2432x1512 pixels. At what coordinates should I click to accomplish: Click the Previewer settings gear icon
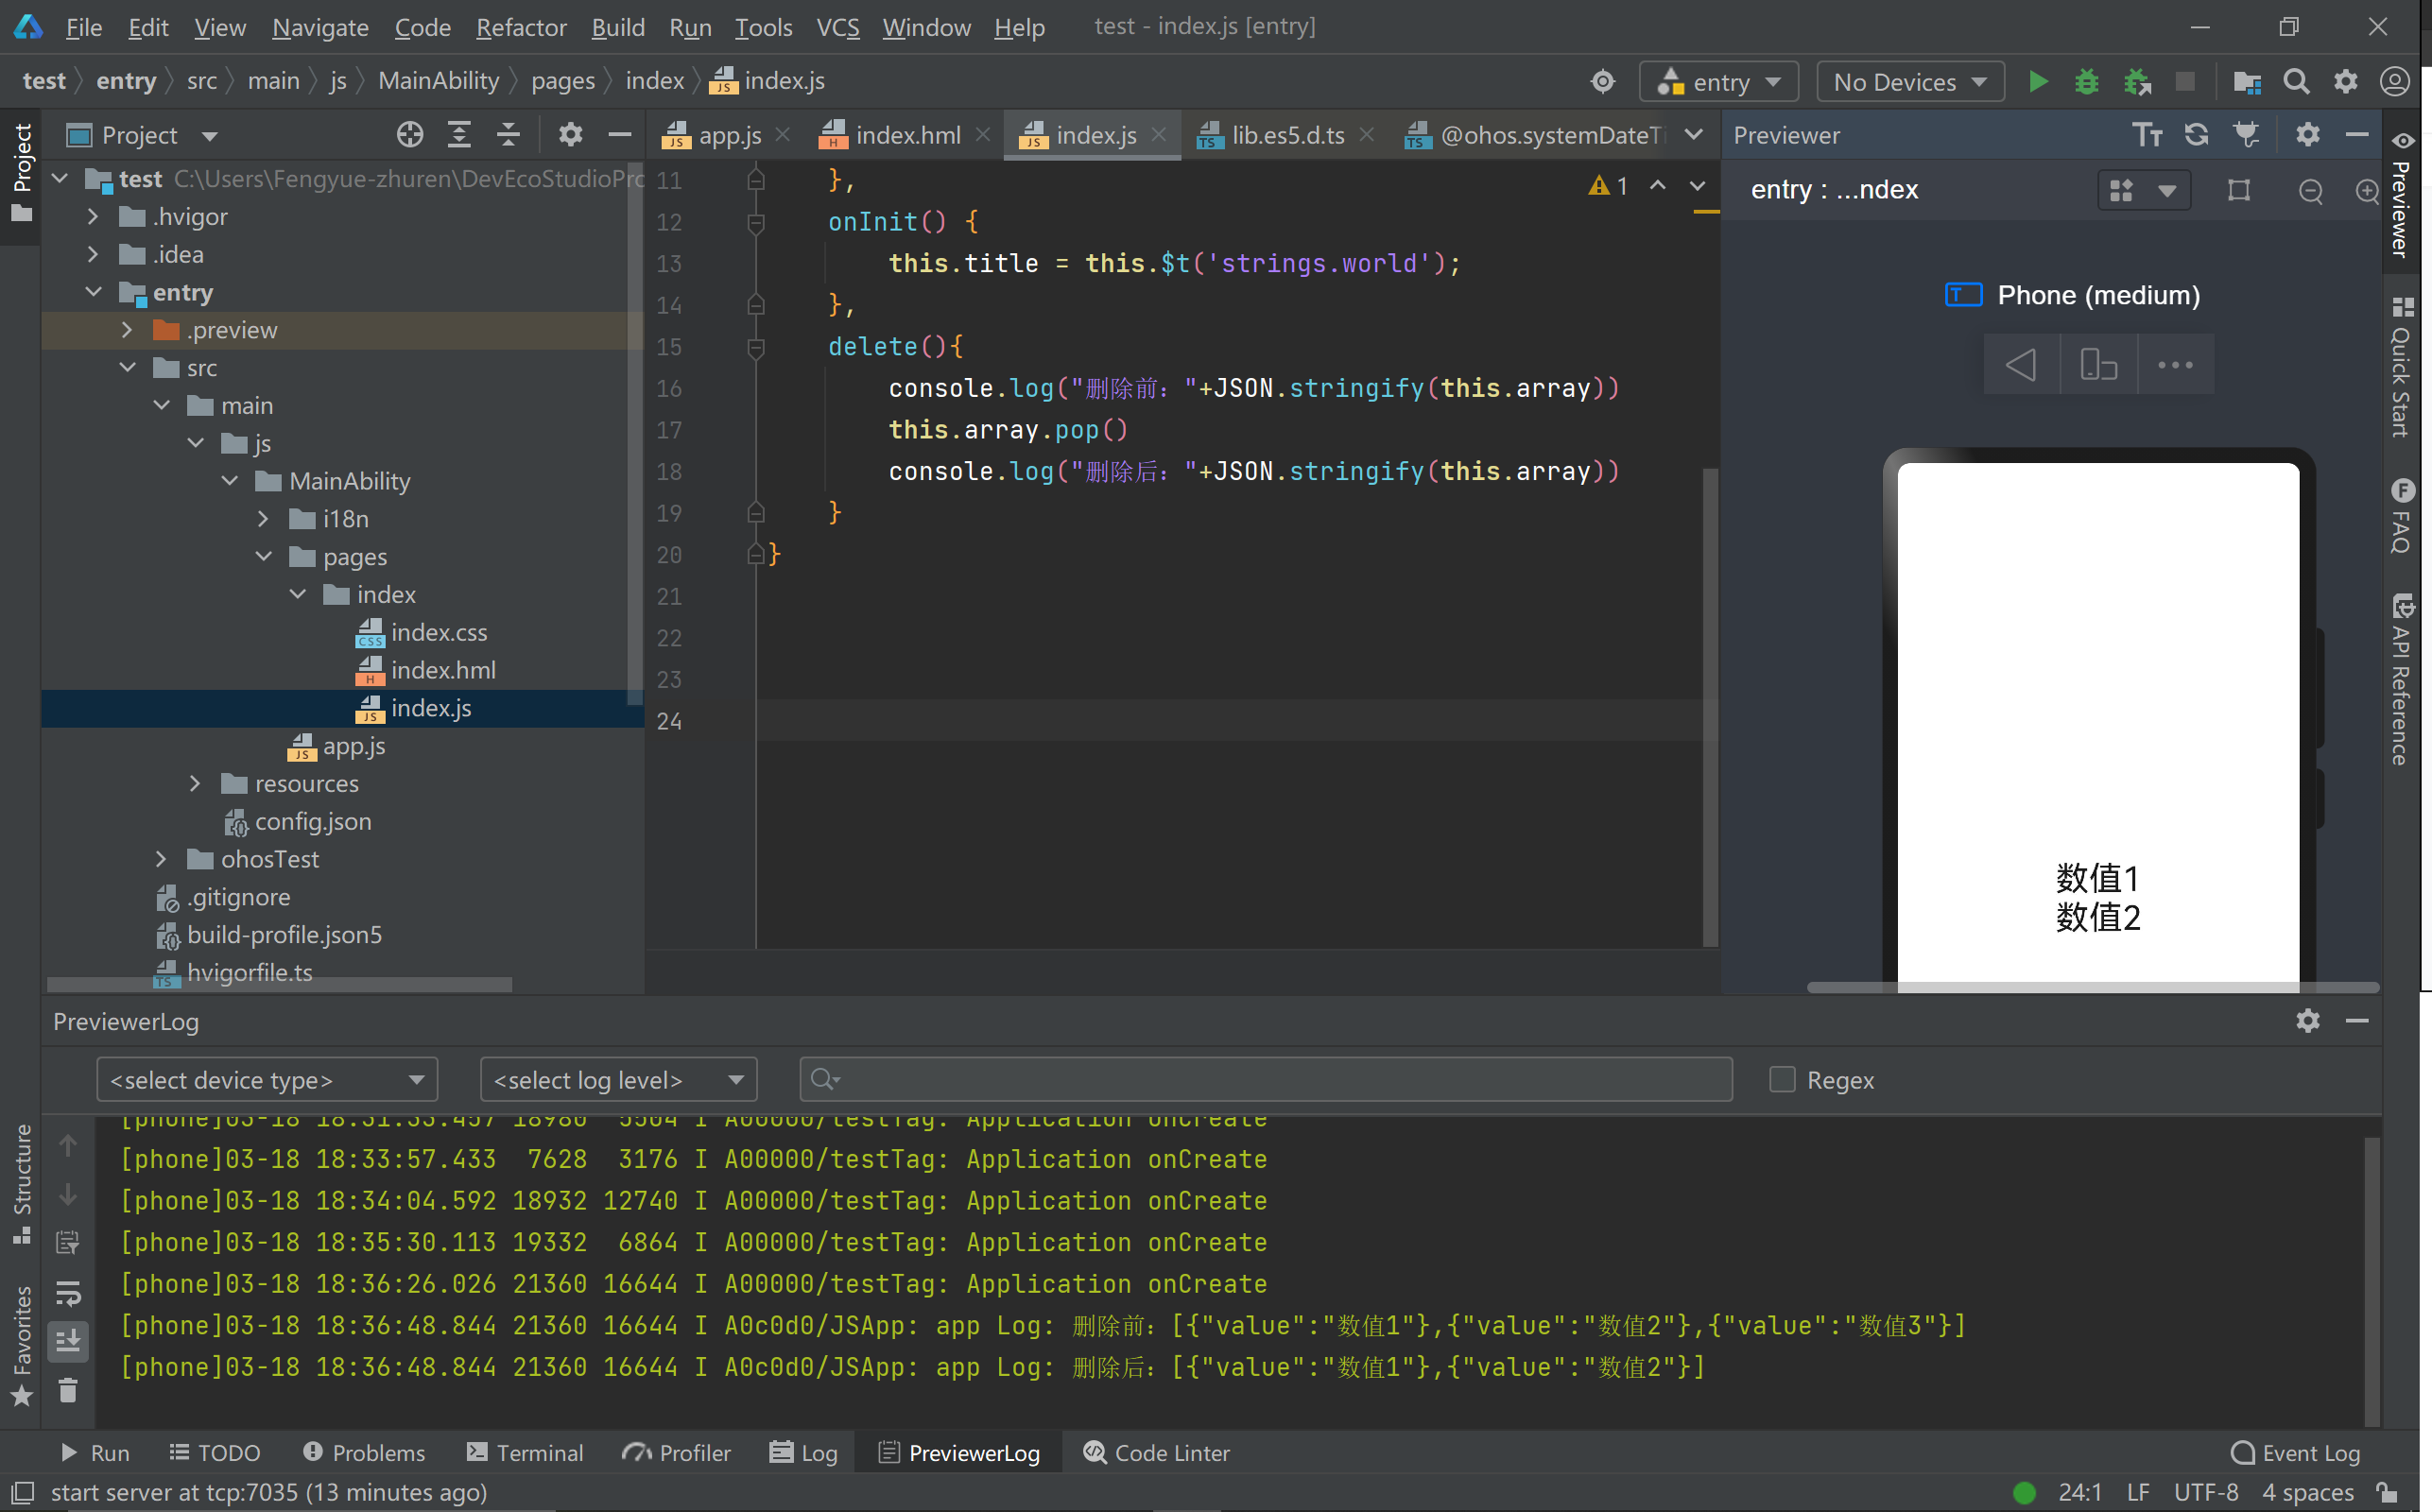[2308, 134]
